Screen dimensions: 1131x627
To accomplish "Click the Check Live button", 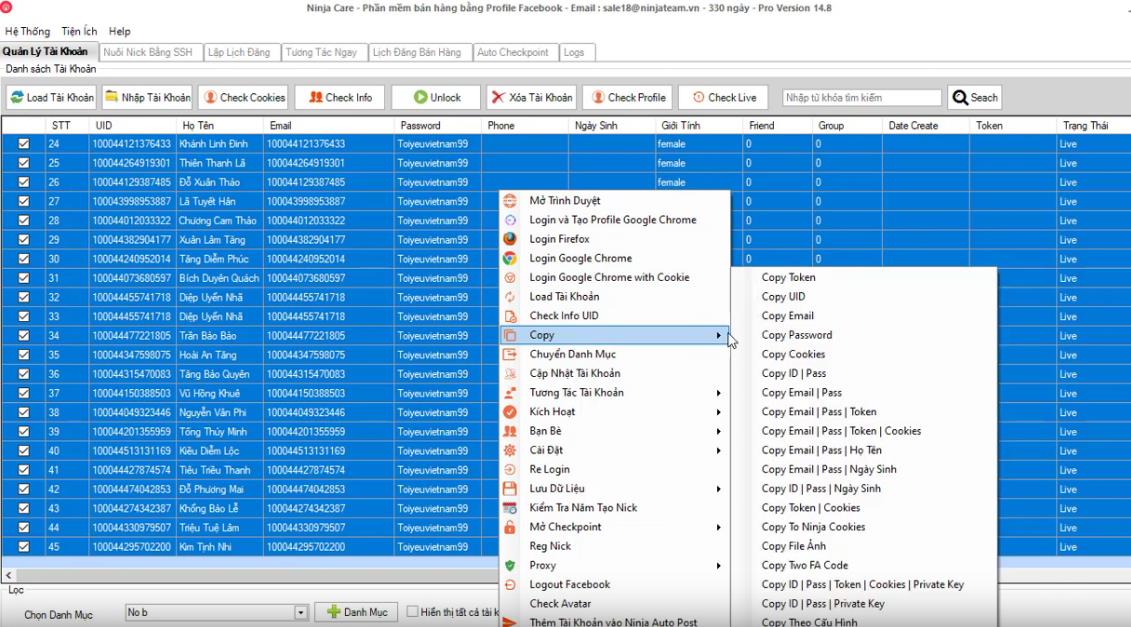I will (723, 97).
